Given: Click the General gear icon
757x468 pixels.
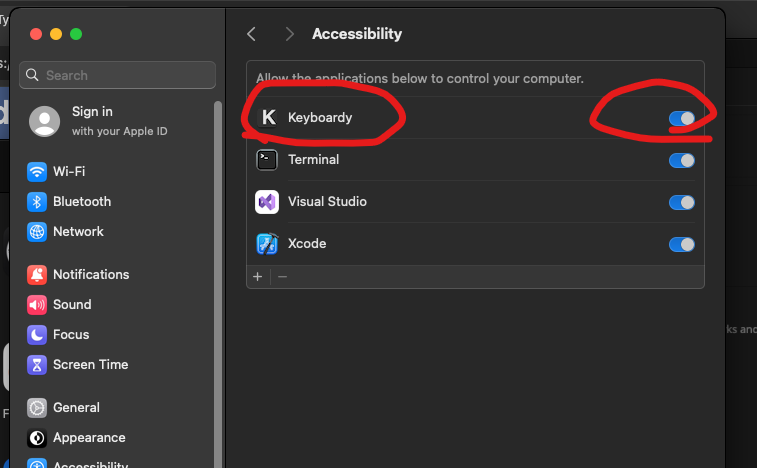Looking at the screenshot, I should [37, 408].
